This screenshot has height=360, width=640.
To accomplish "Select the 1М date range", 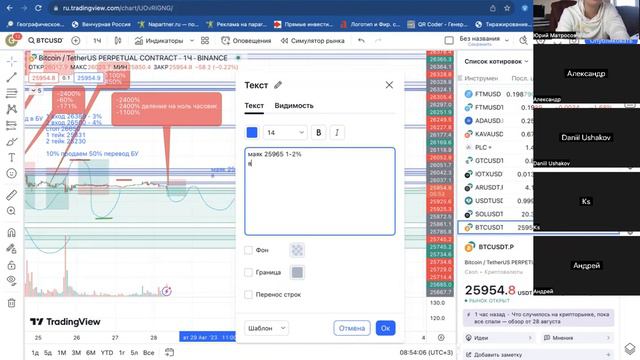I will (x=62, y=352).
